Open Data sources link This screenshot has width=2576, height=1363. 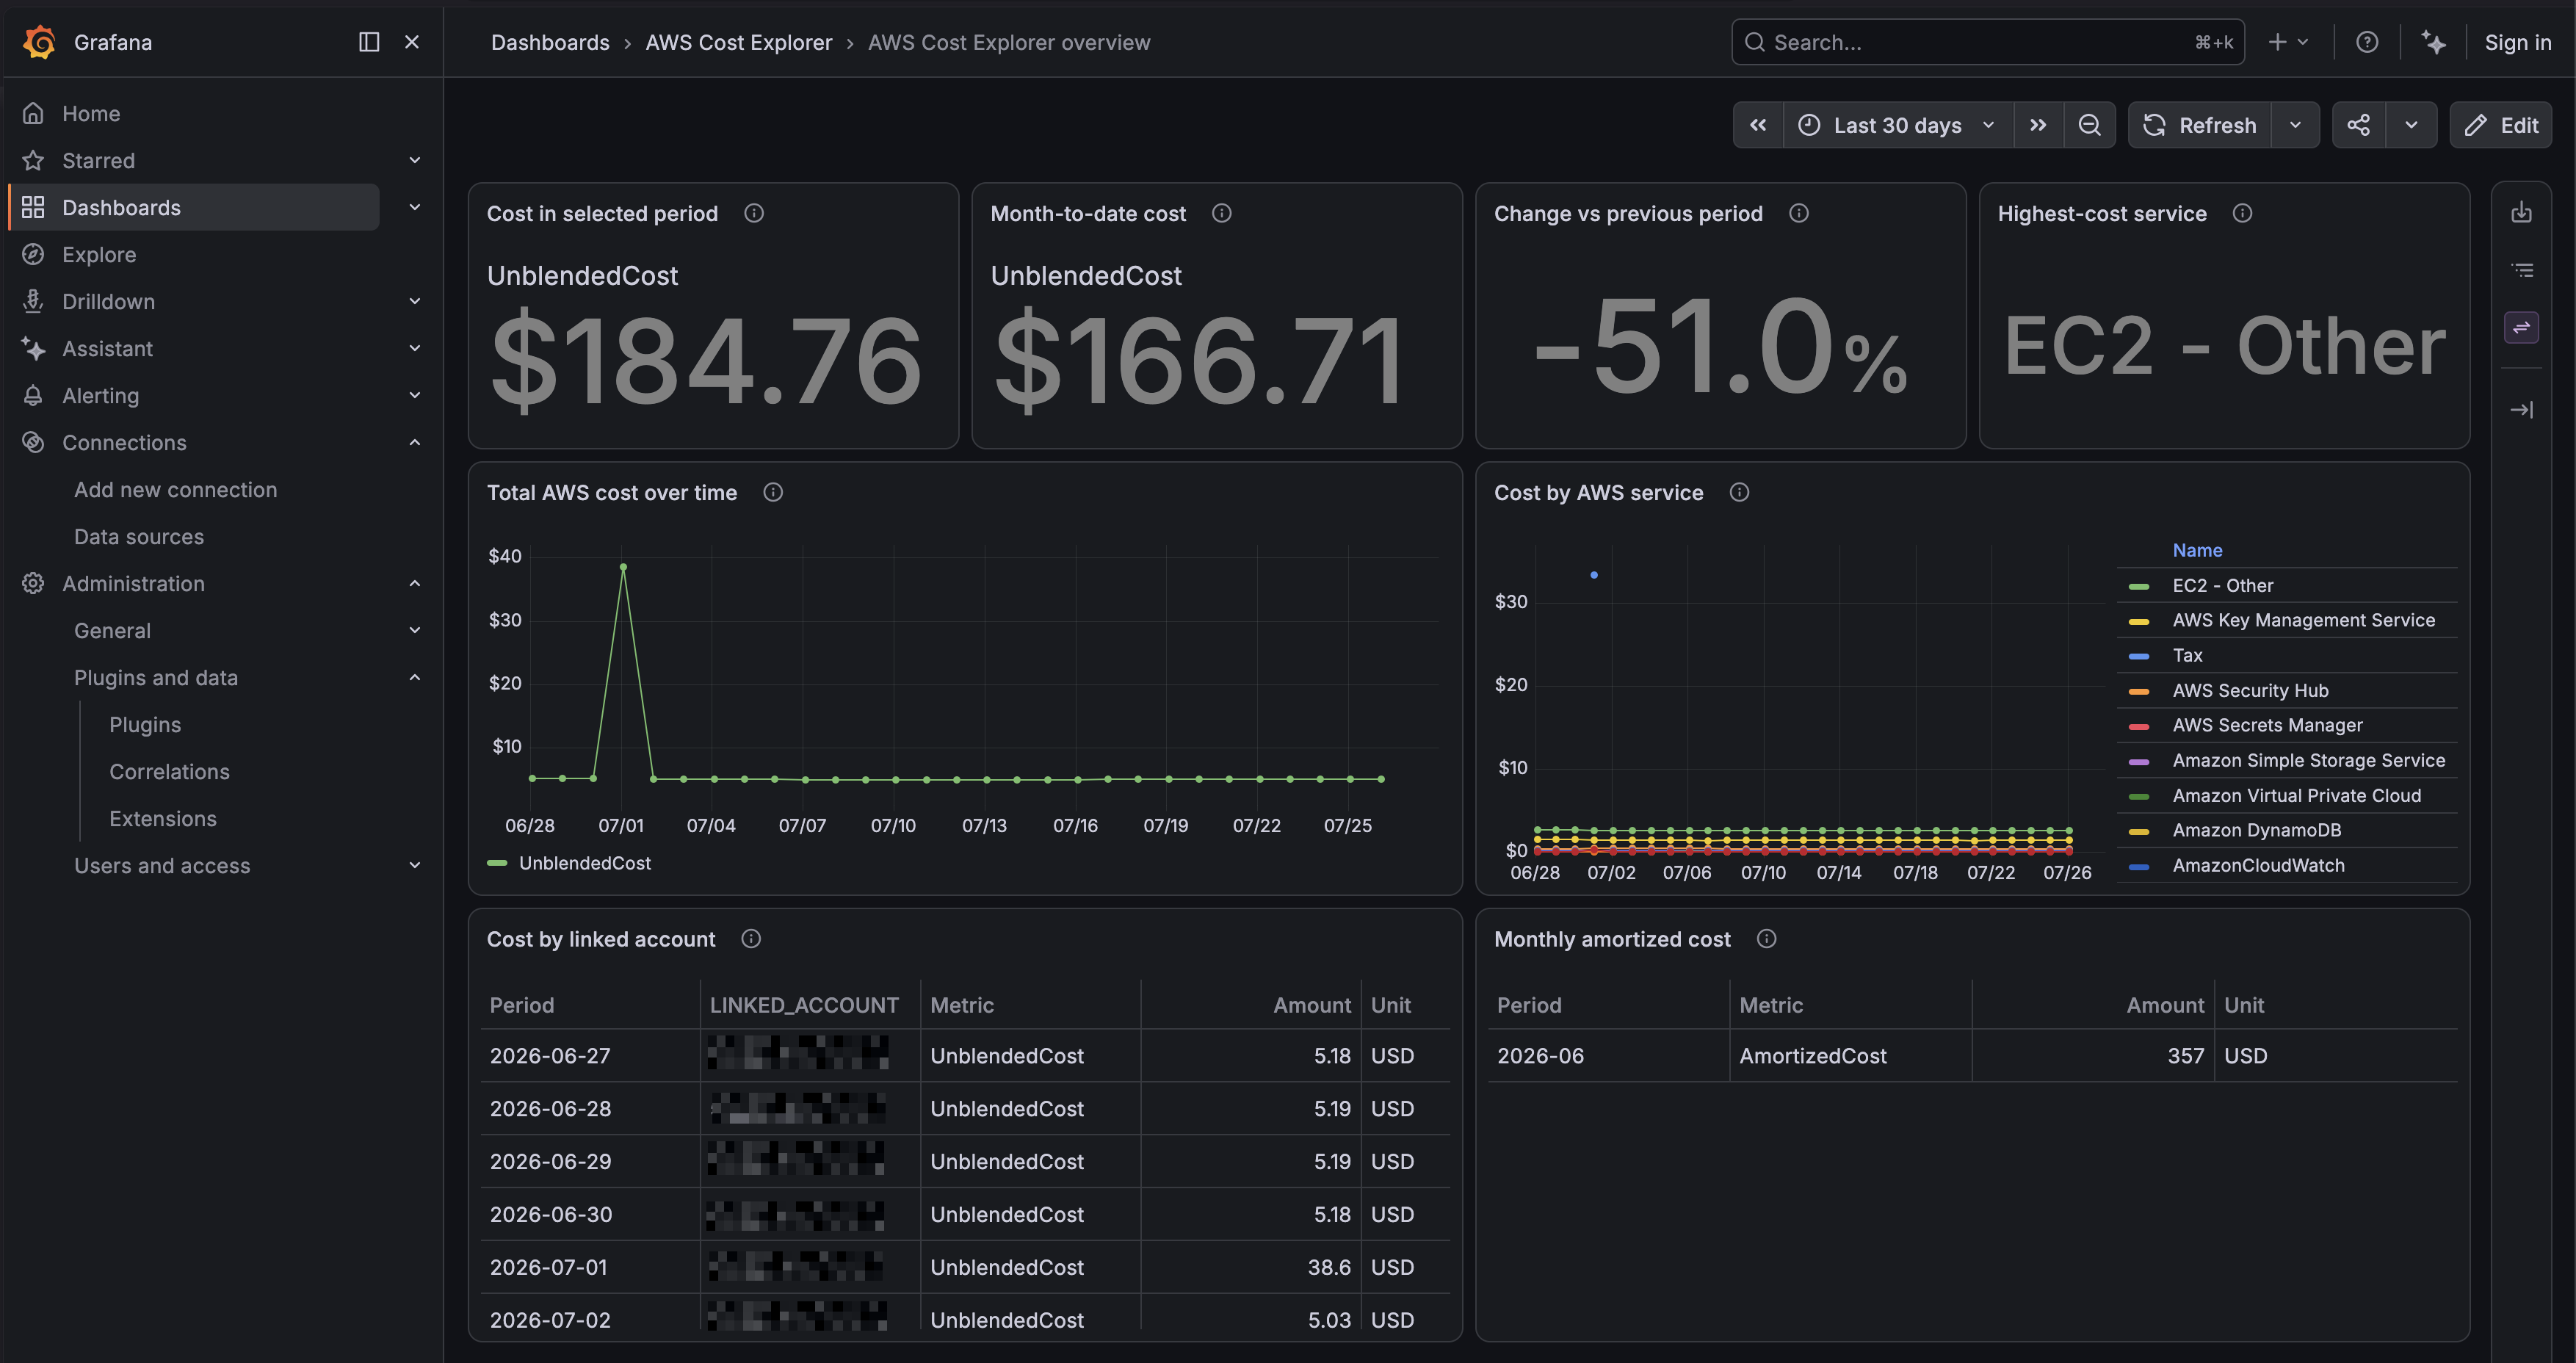[x=139, y=537]
